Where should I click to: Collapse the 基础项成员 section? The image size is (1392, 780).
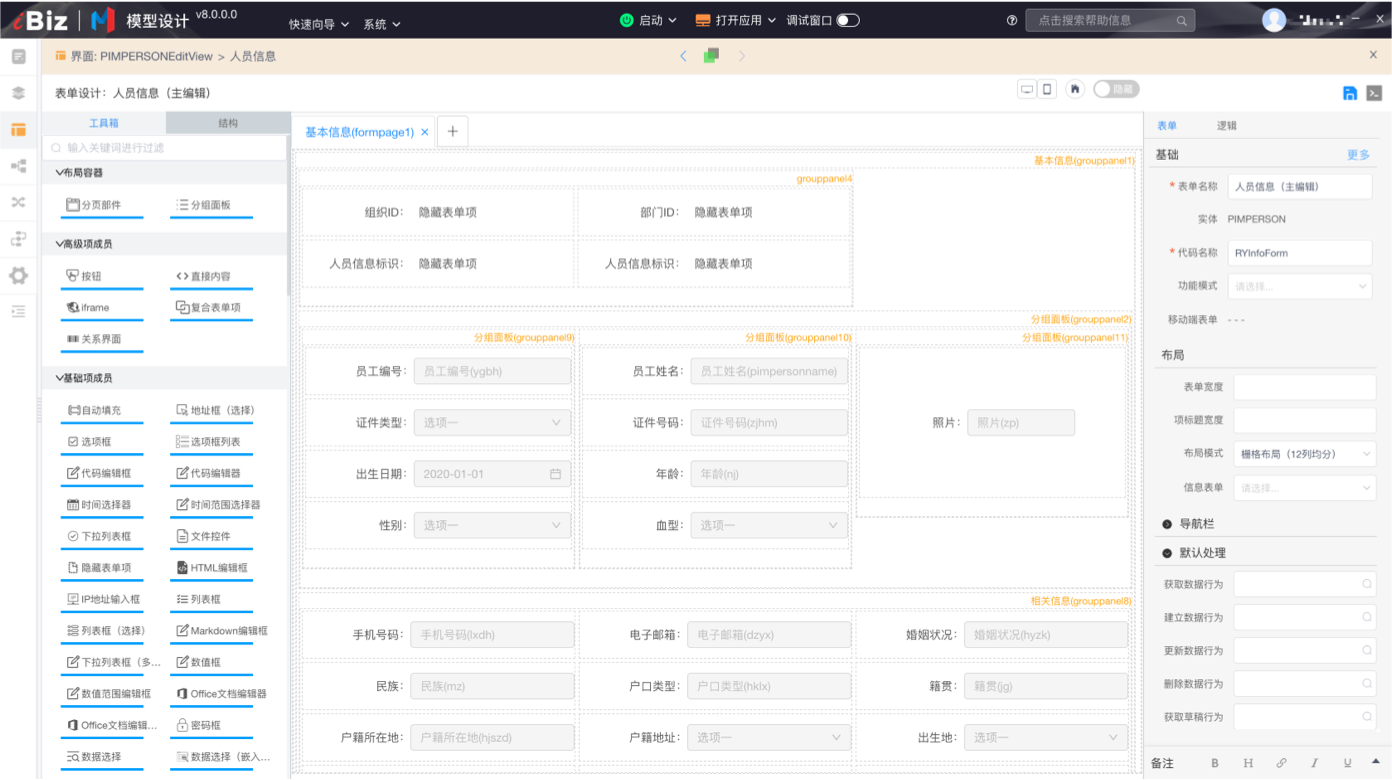point(164,378)
